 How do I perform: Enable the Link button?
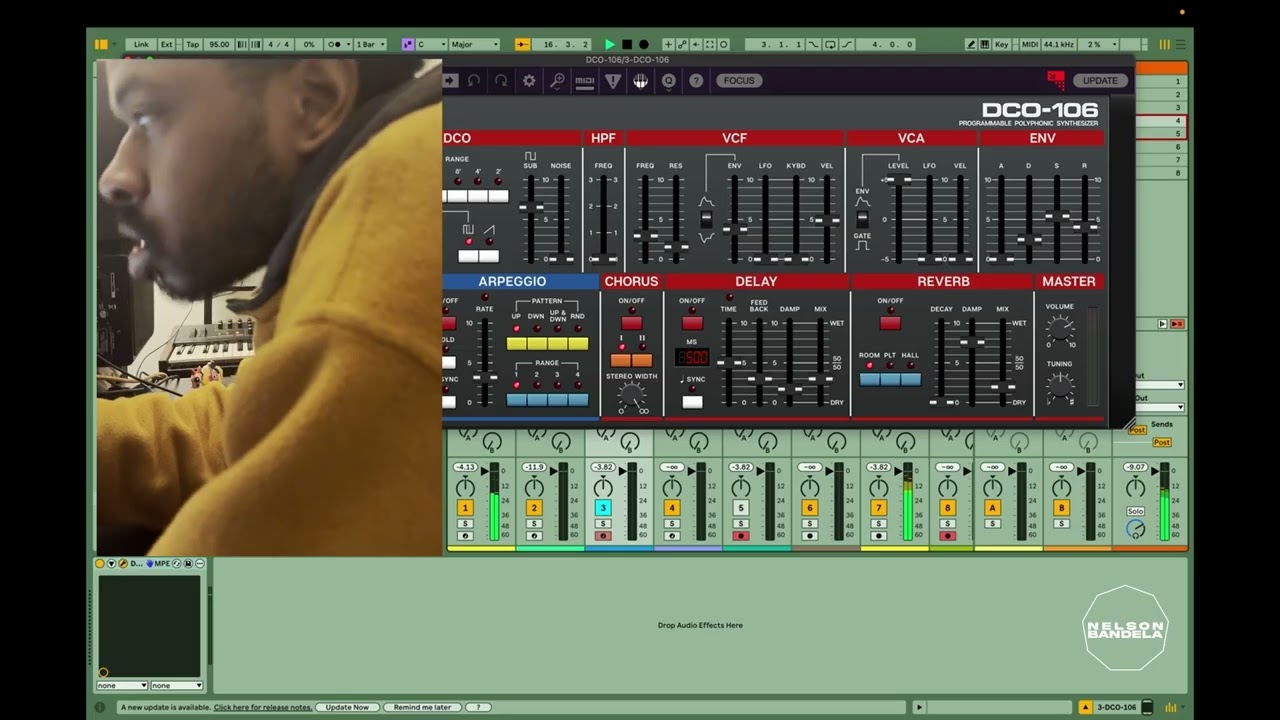point(141,44)
